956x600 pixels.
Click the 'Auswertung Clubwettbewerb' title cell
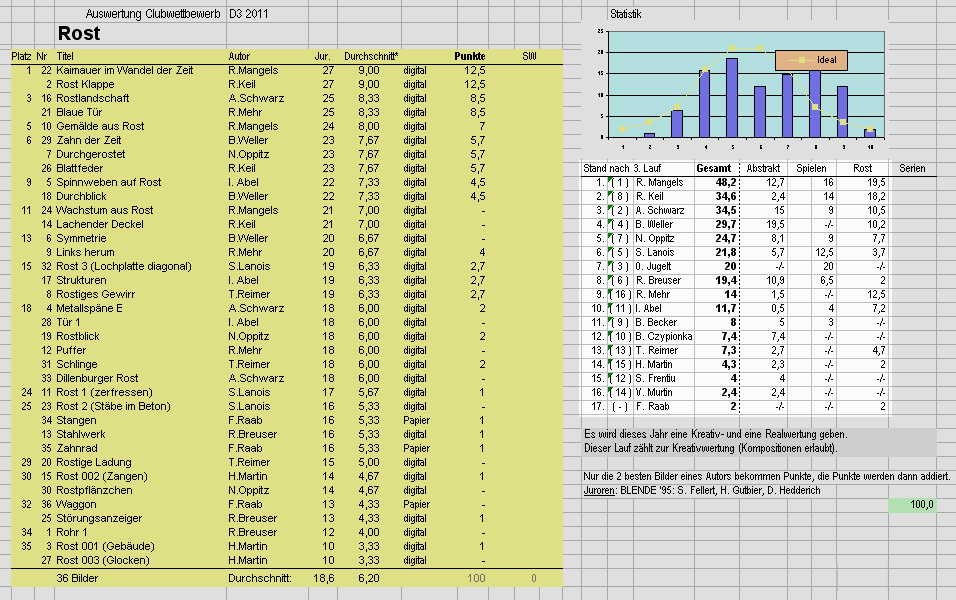(x=153, y=13)
